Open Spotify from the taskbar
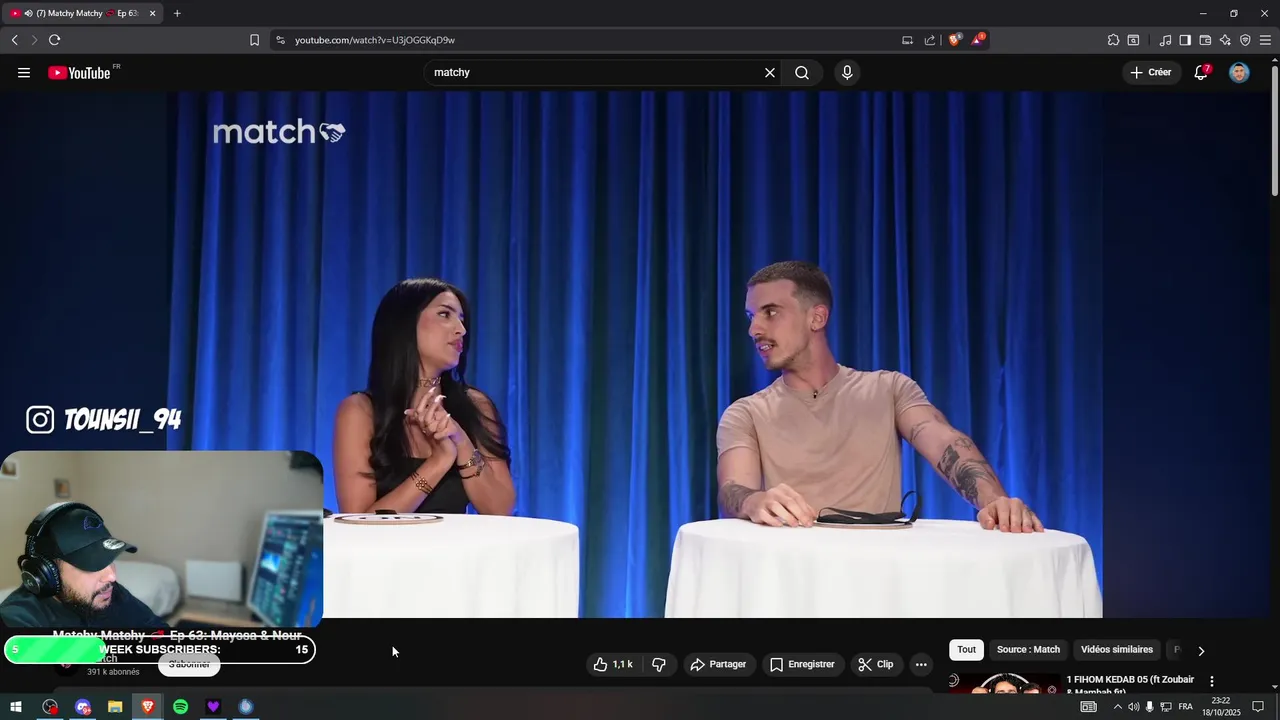This screenshot has height=720, width=1280. pos(180,707)
